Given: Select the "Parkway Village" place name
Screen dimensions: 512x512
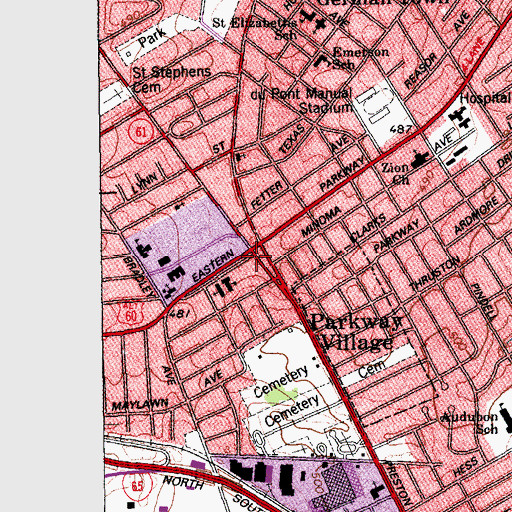Looking at the screenshot, I should click(x=356, y=332).
